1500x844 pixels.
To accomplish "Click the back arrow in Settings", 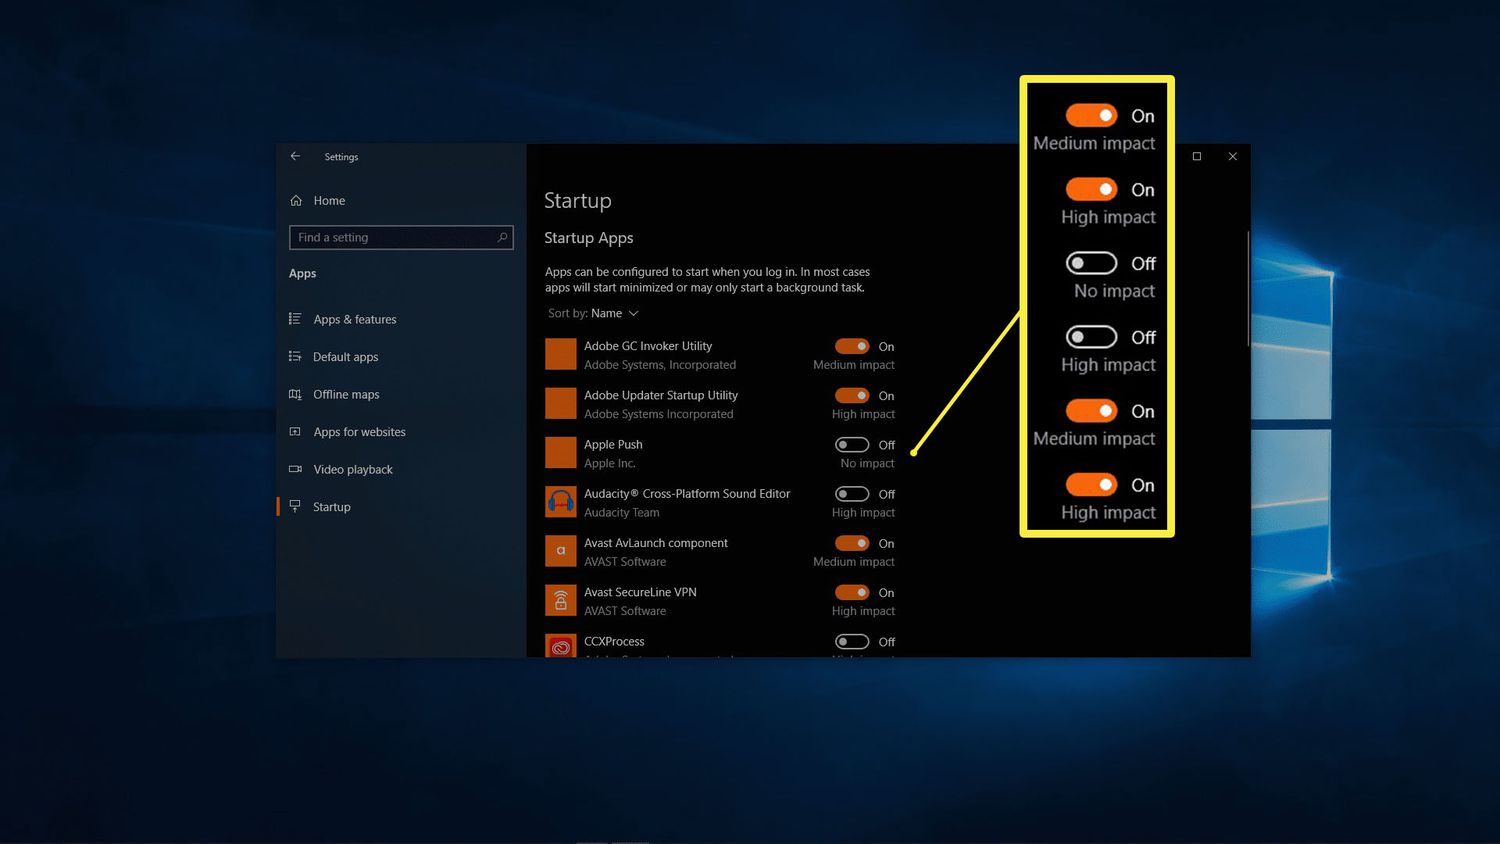I will [295, 156].
